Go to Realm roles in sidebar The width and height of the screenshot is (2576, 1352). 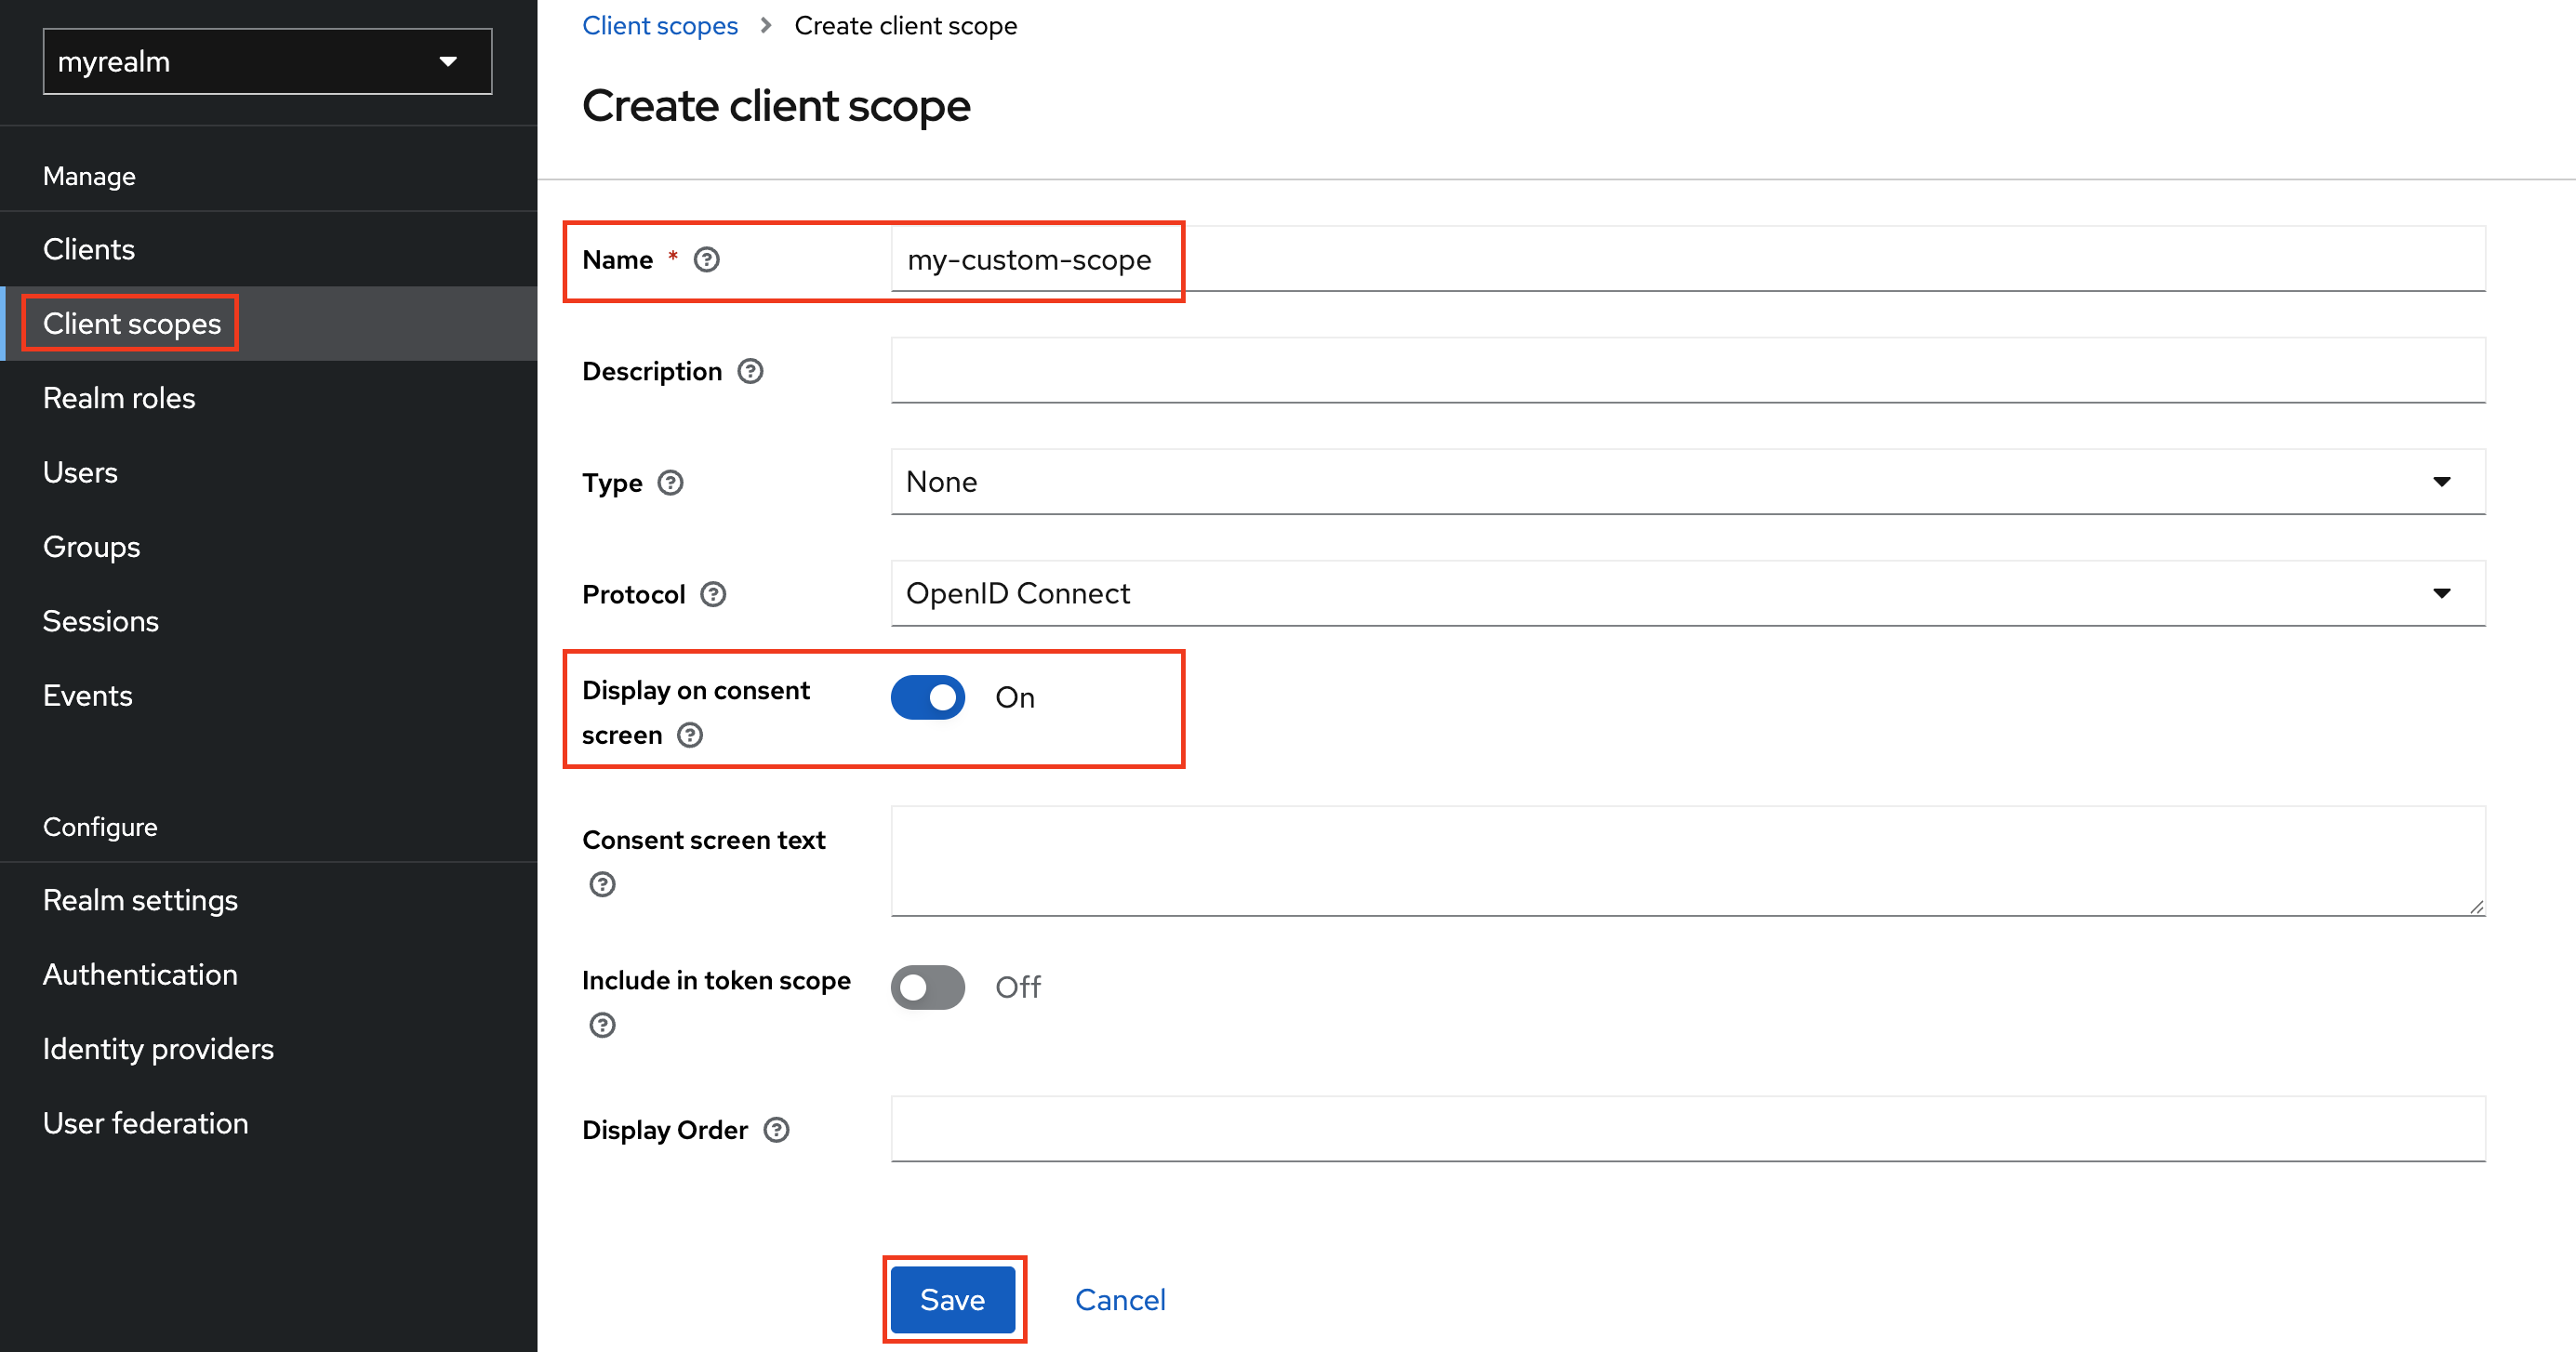pyautogui.click(x=119, y=398)
